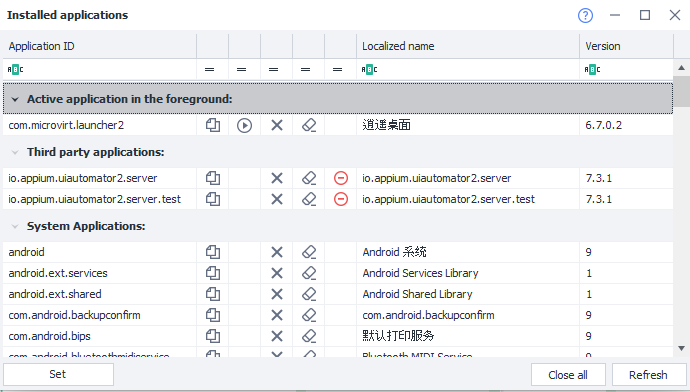Select version 6.7.0.2 cell

click(626, 125)
